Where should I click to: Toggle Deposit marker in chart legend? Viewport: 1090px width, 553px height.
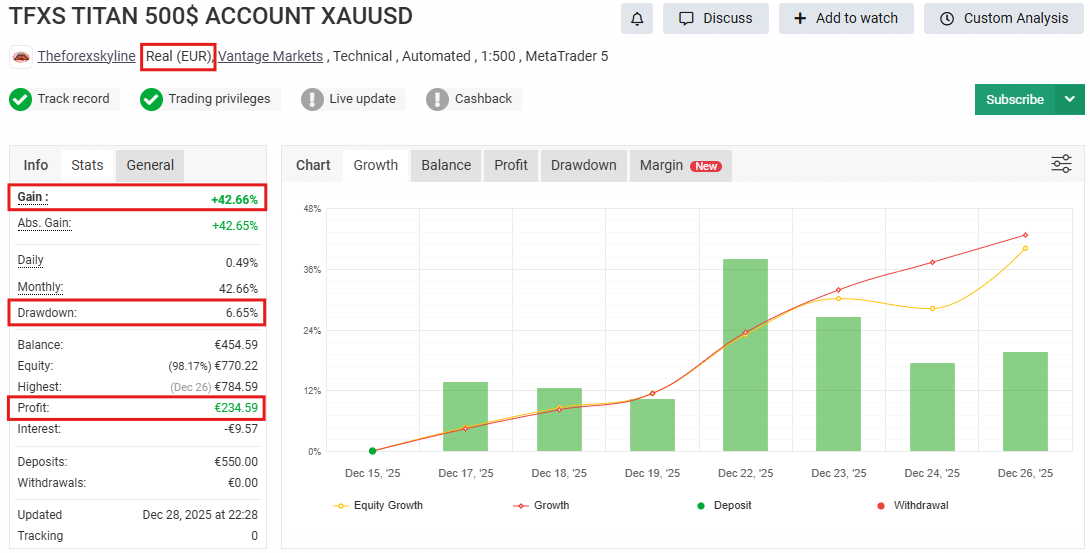(x=724, y=505)
